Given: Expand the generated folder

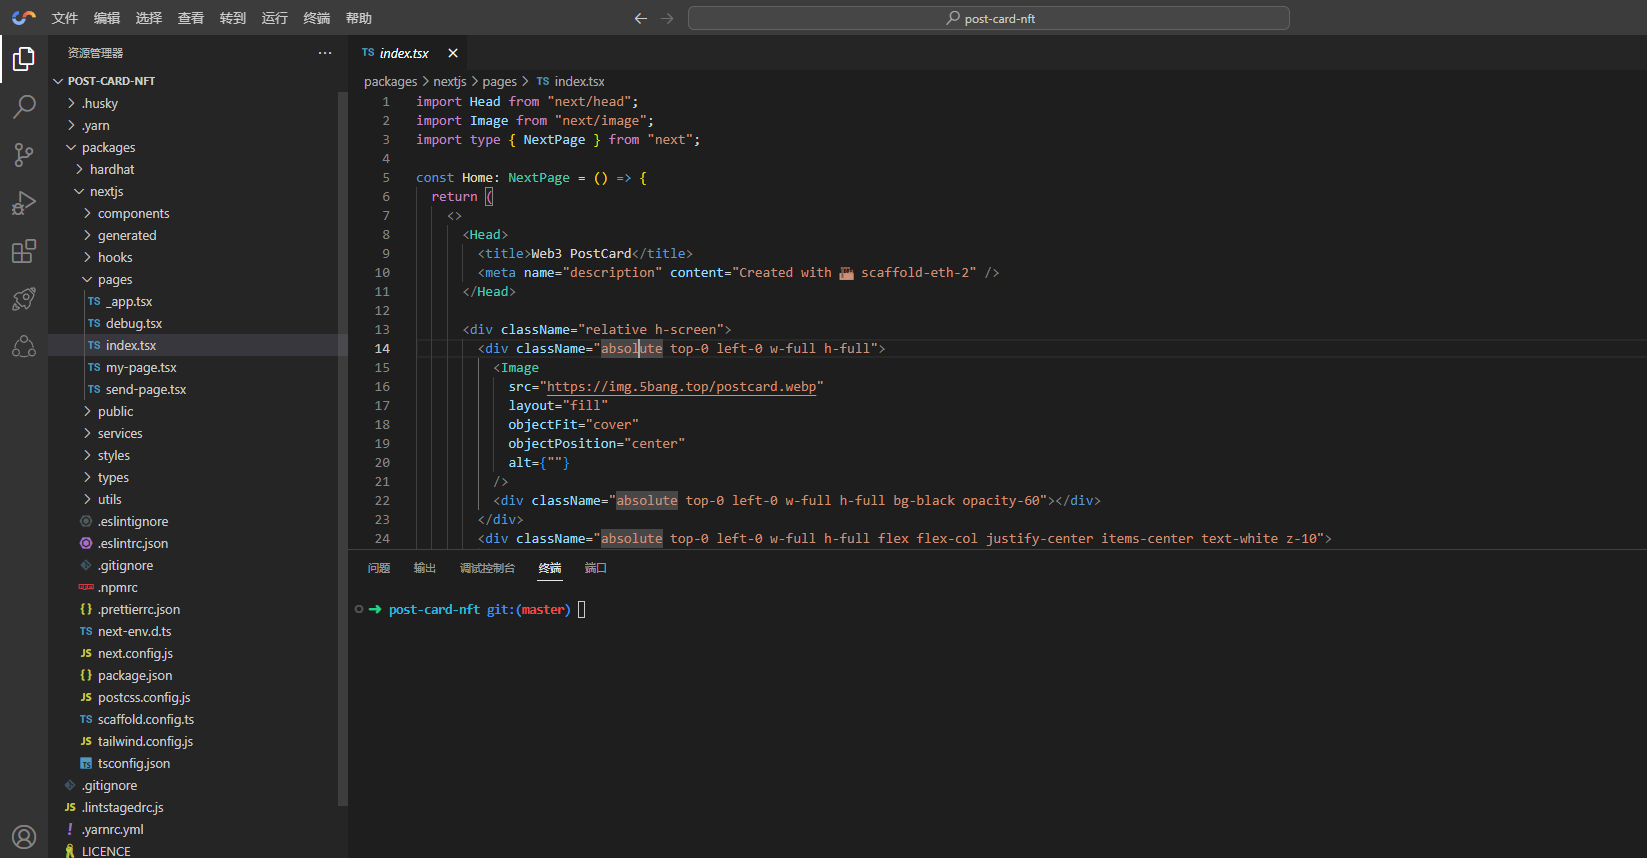Looking at the screenshot, I should pyautogui.click(x=198, y=235).
